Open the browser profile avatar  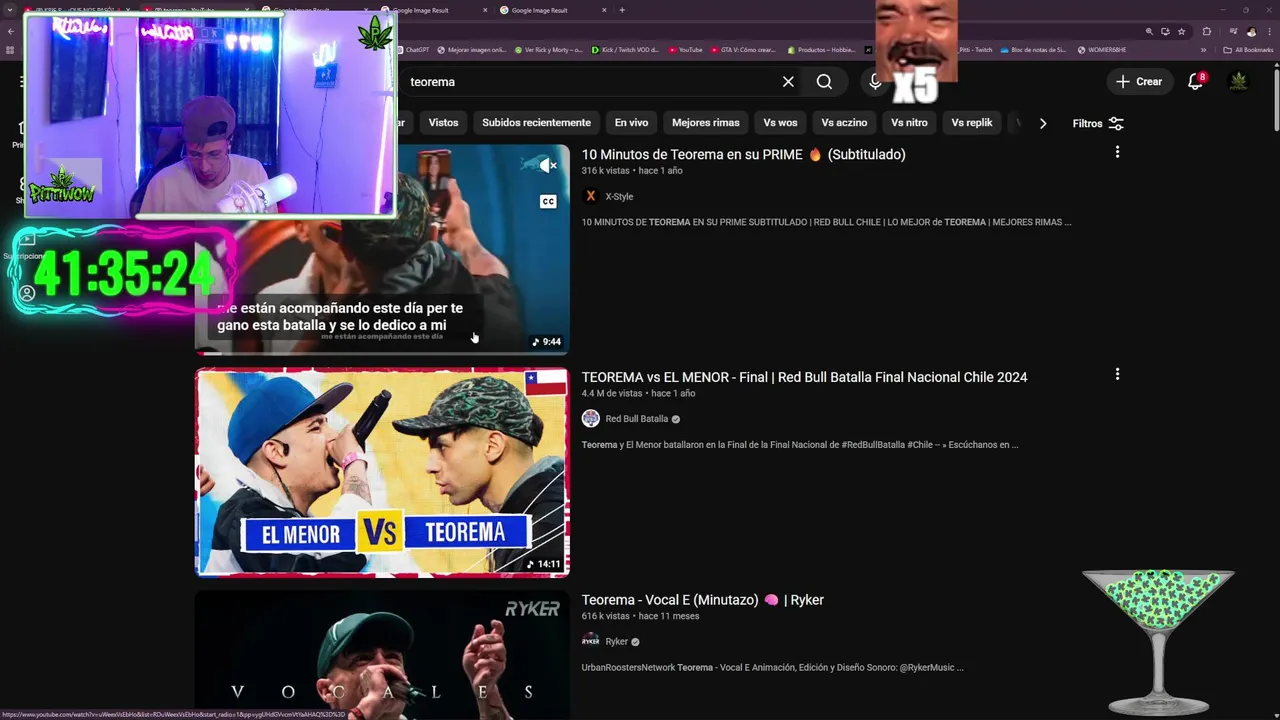pyautogui.click(x=1251, y=31)
